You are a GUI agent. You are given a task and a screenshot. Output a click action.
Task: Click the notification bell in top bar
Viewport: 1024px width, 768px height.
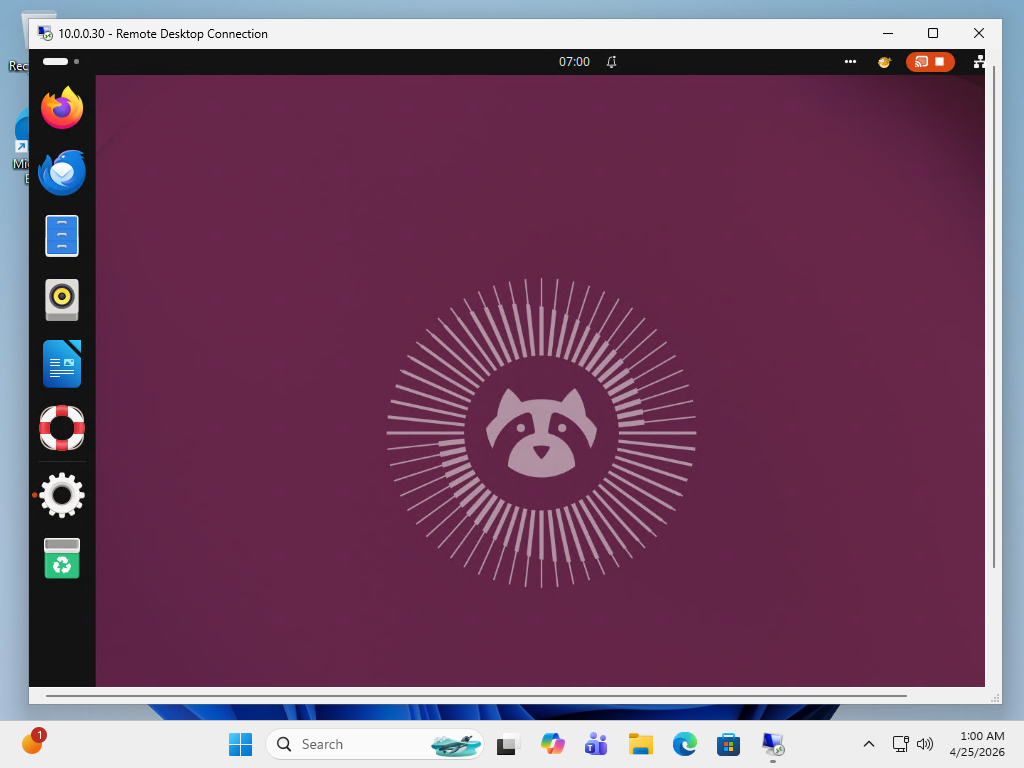(612, 62)
